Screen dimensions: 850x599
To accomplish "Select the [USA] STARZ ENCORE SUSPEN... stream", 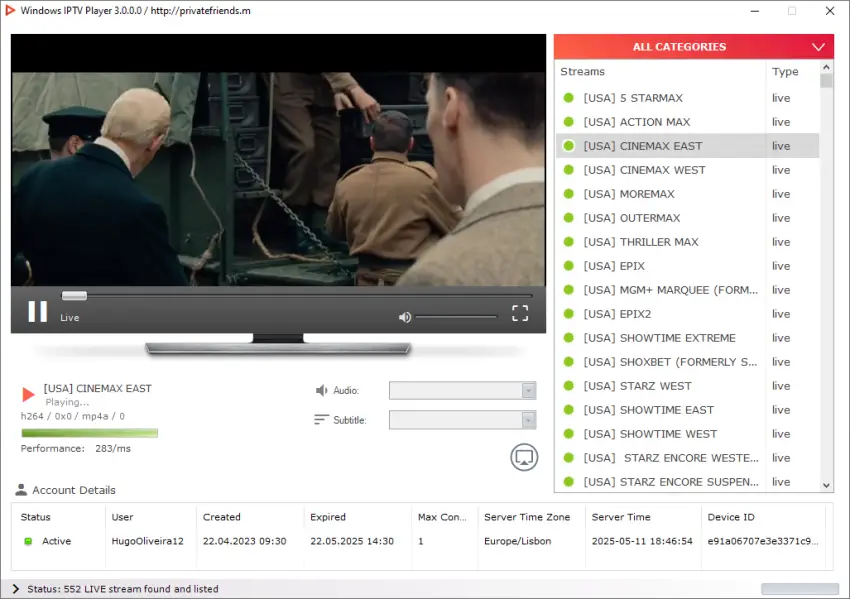I will coord(687,481).
